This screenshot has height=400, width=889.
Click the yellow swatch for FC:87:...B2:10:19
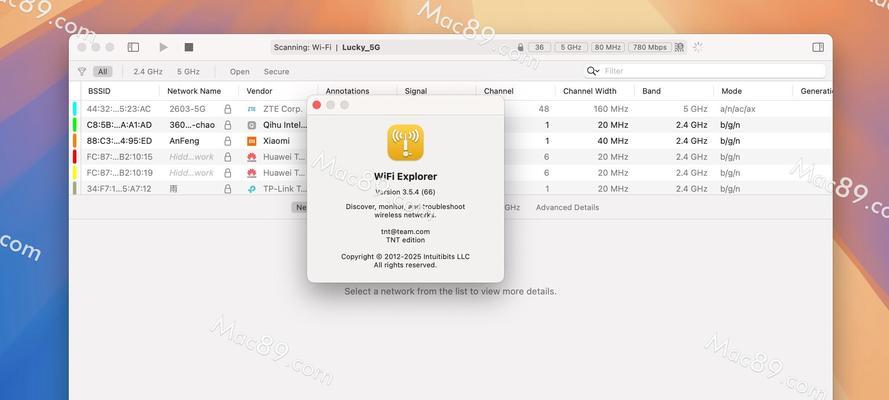tap(75, 172)
